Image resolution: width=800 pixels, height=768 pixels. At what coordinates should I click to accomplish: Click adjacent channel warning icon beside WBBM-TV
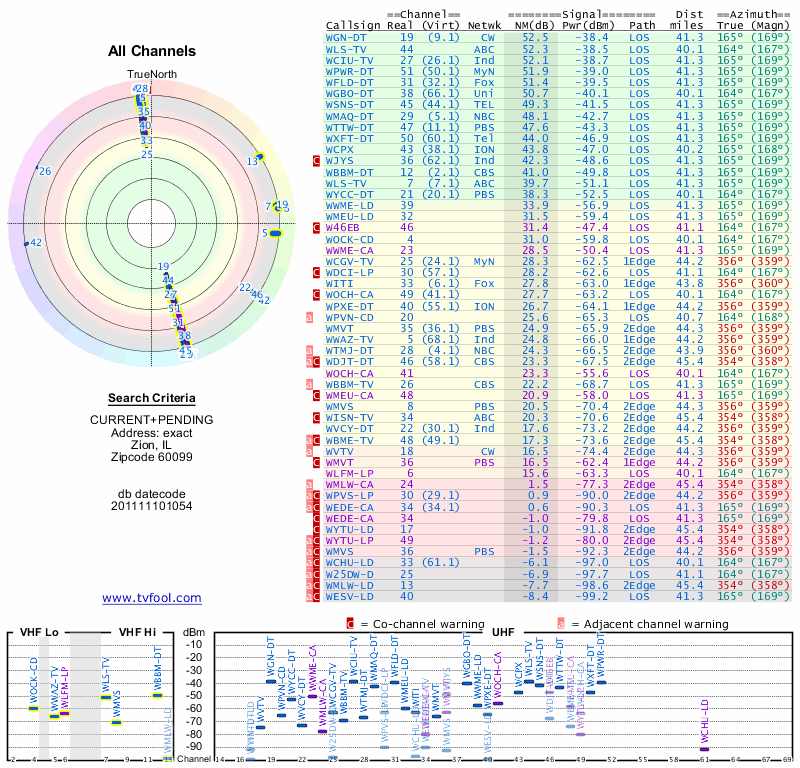309,384
